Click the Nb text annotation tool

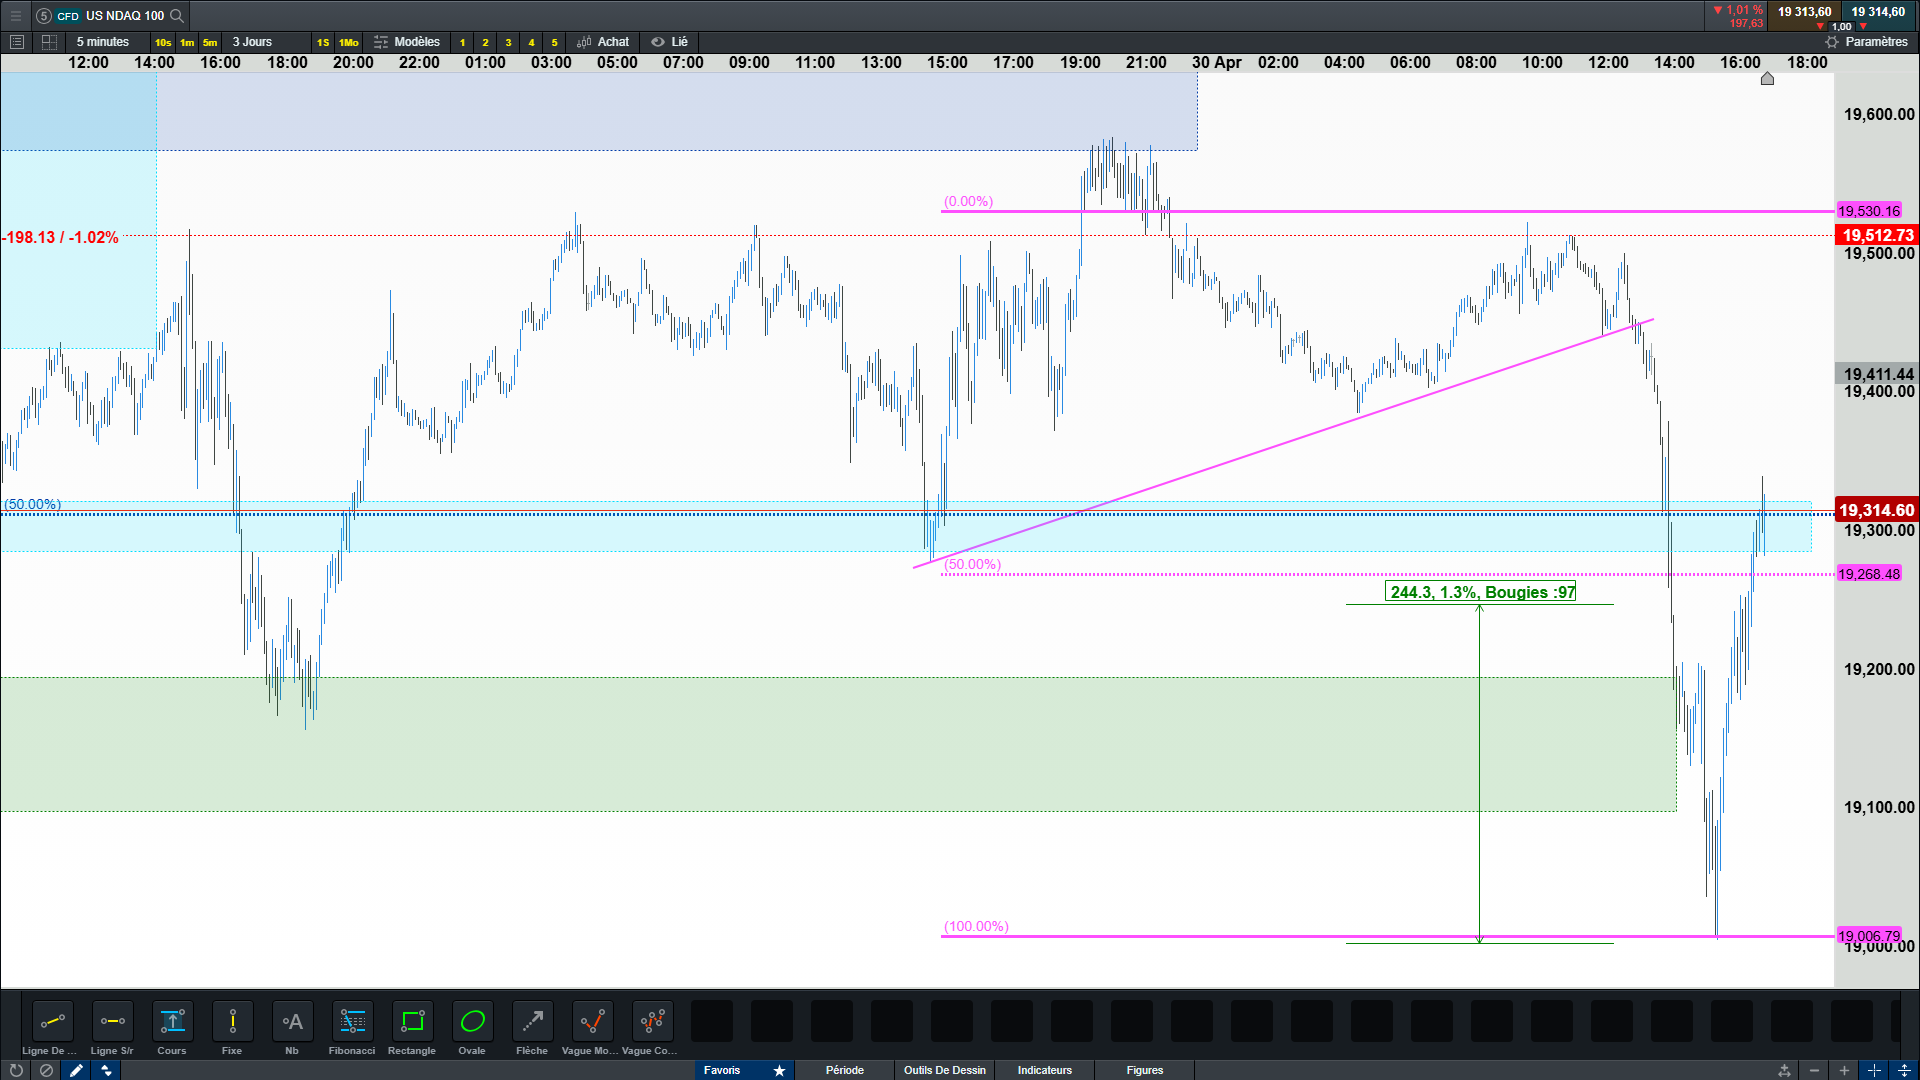(292, 1022)
